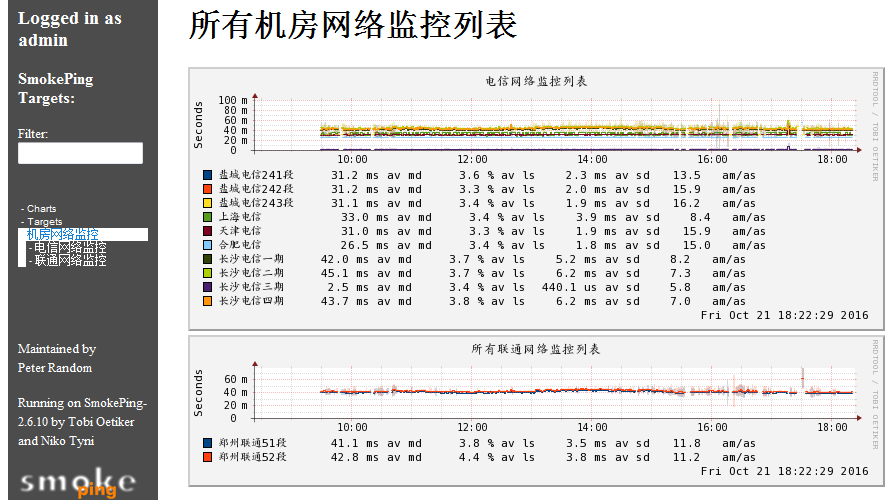Click the light blue 合肥电信 legend square
This screenshot has height=500, width=896.
tap(207, 244)
